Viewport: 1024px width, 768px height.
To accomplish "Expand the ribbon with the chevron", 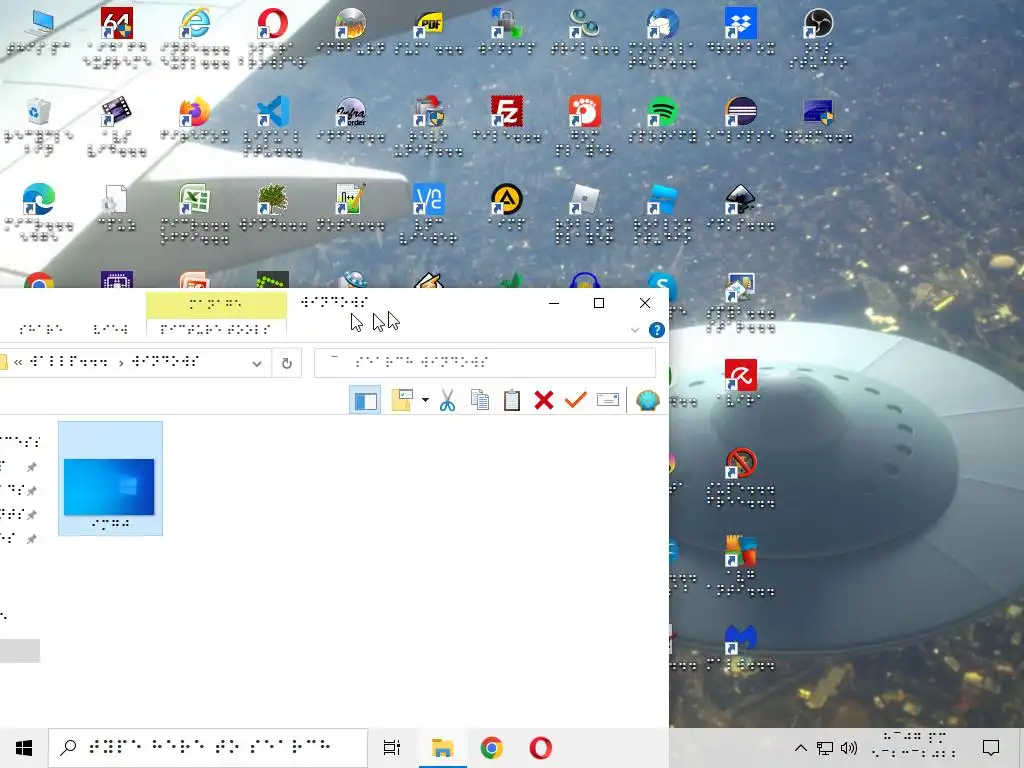I will pyautogui.click(x=635, y=330).
